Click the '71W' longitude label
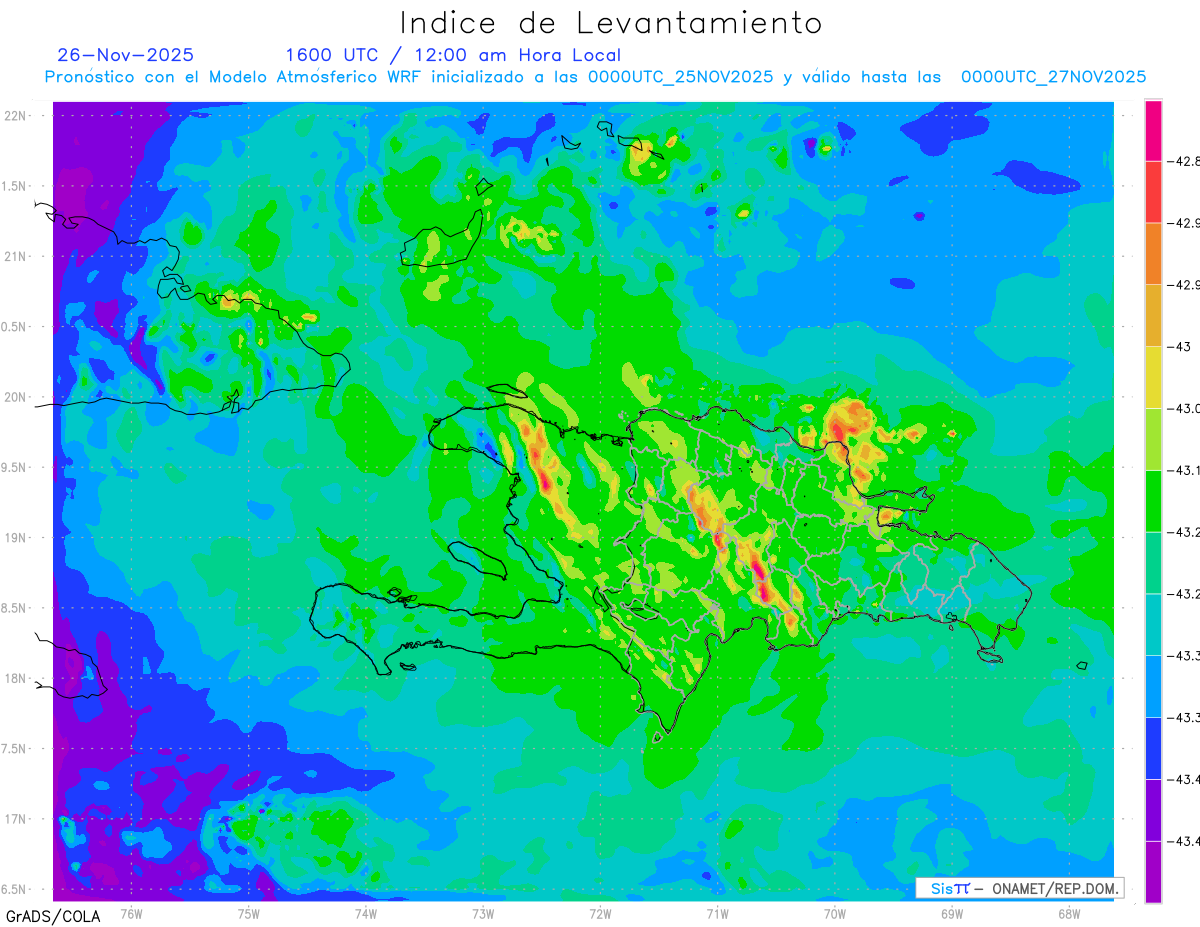Screen dimensions: 1200x927 [717, 913]
